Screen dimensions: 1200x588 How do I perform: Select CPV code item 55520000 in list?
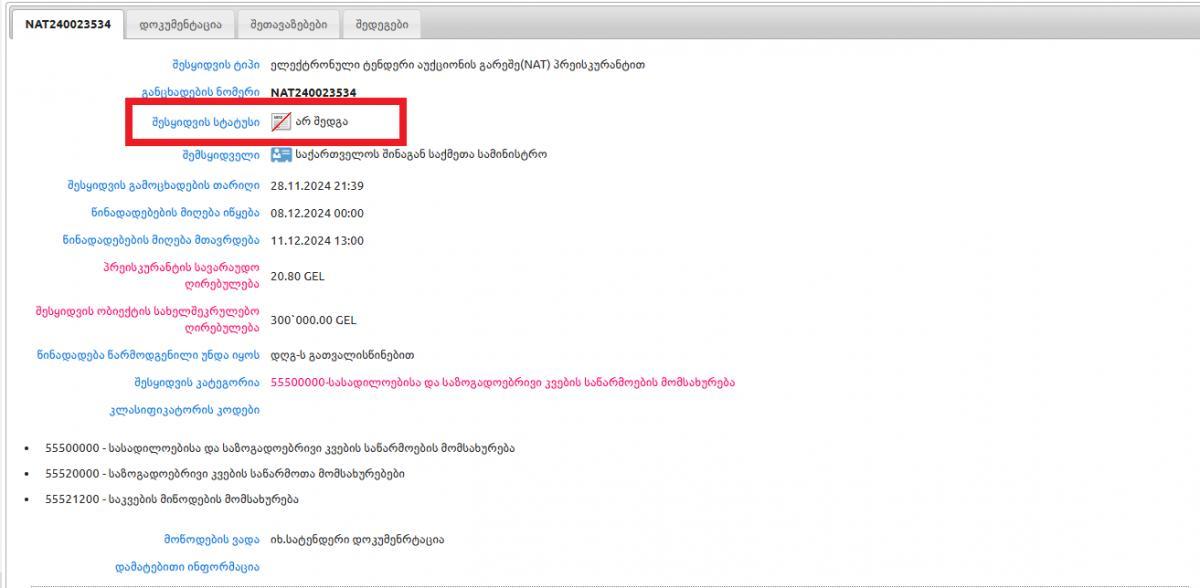point(225,473)
